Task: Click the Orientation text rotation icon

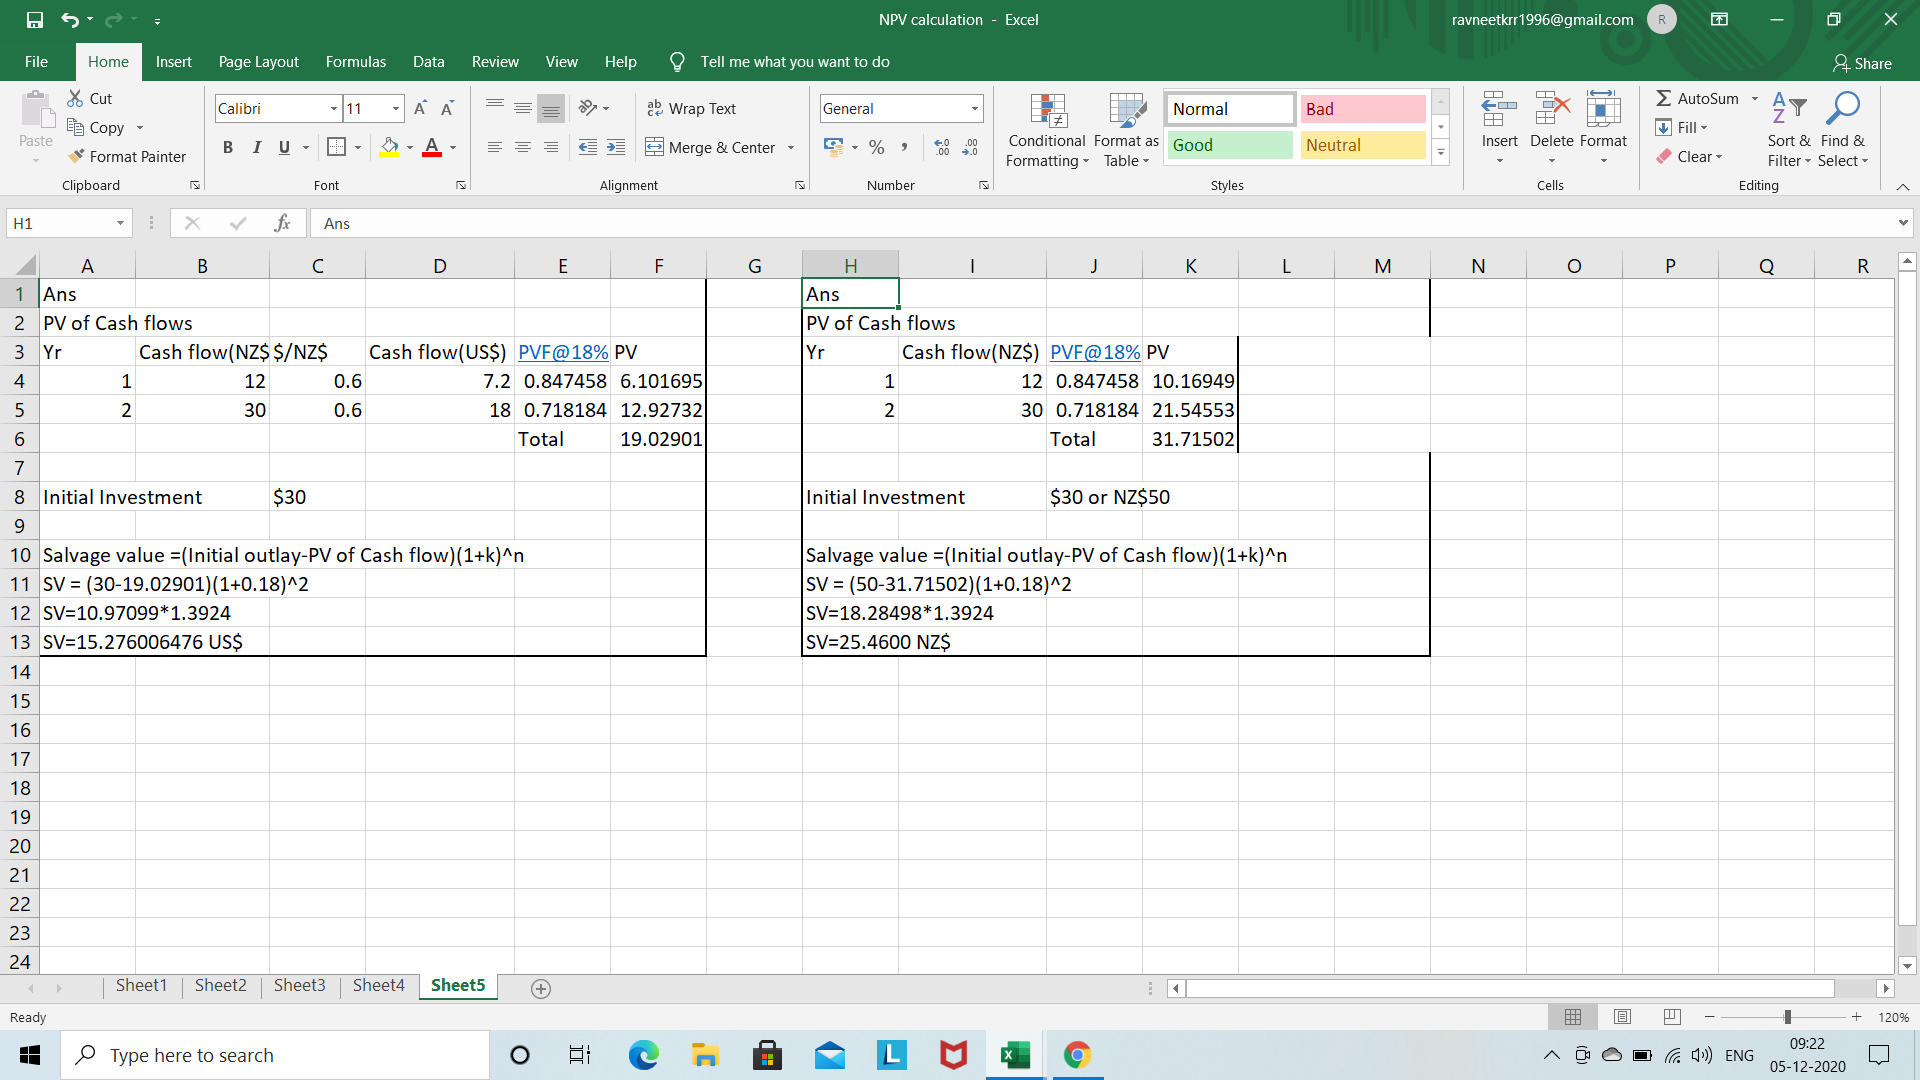Action: click(x=588, y=108)
